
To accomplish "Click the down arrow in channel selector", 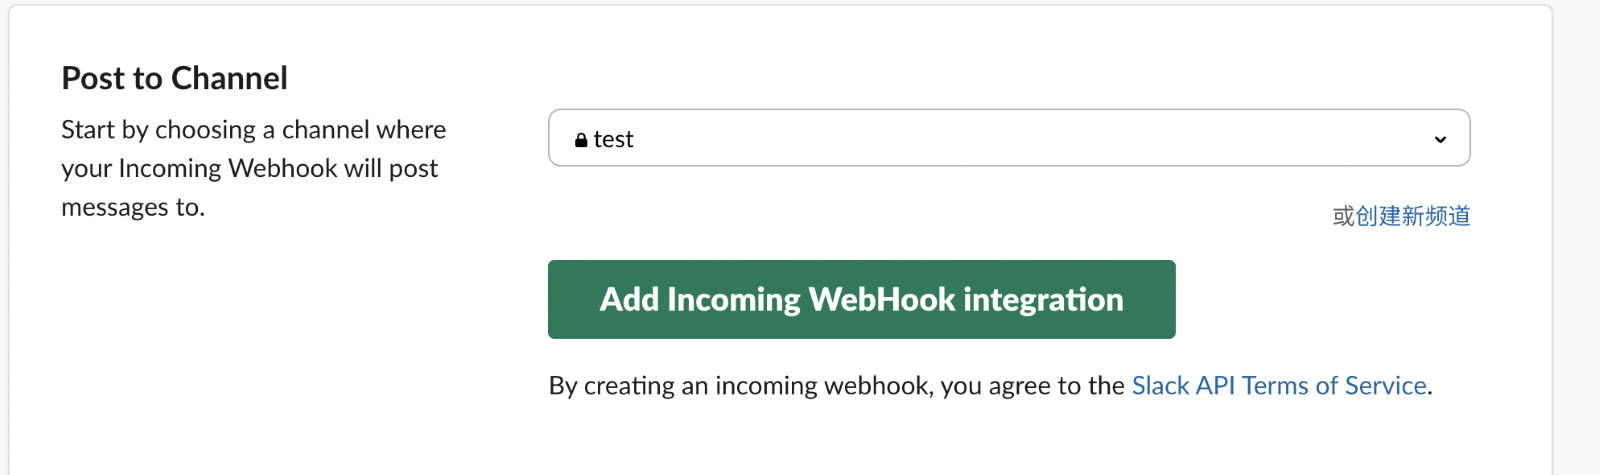I will (1440, 139).
